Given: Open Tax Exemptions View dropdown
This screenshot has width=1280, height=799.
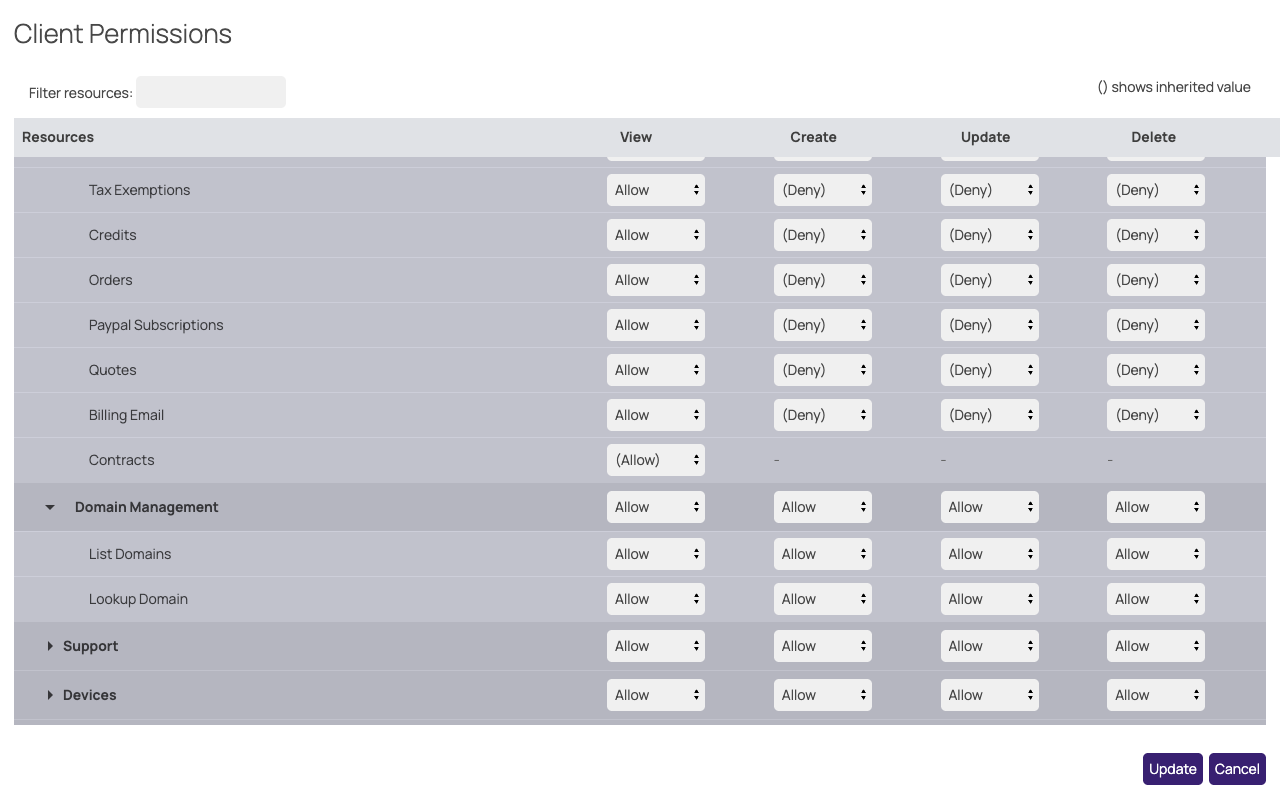Looking at the screenshot, I should click(x=656, y=190).
